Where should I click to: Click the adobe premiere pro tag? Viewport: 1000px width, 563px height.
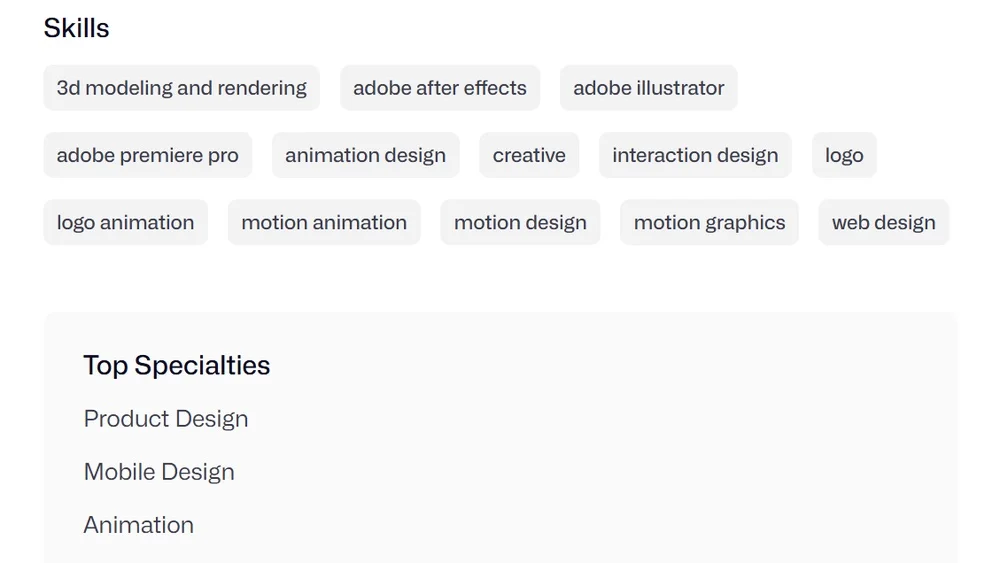147,155
